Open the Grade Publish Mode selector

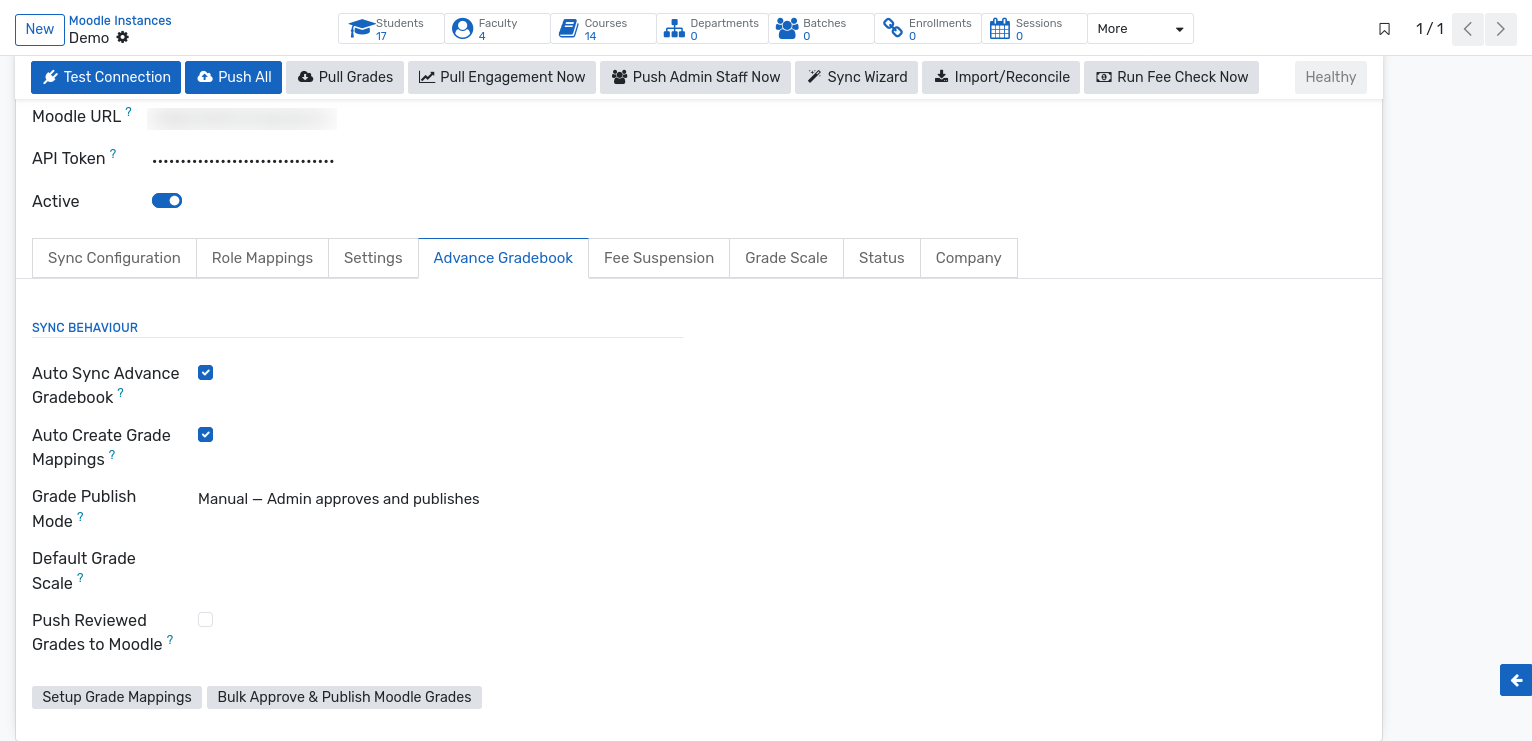tap(440, 499)
